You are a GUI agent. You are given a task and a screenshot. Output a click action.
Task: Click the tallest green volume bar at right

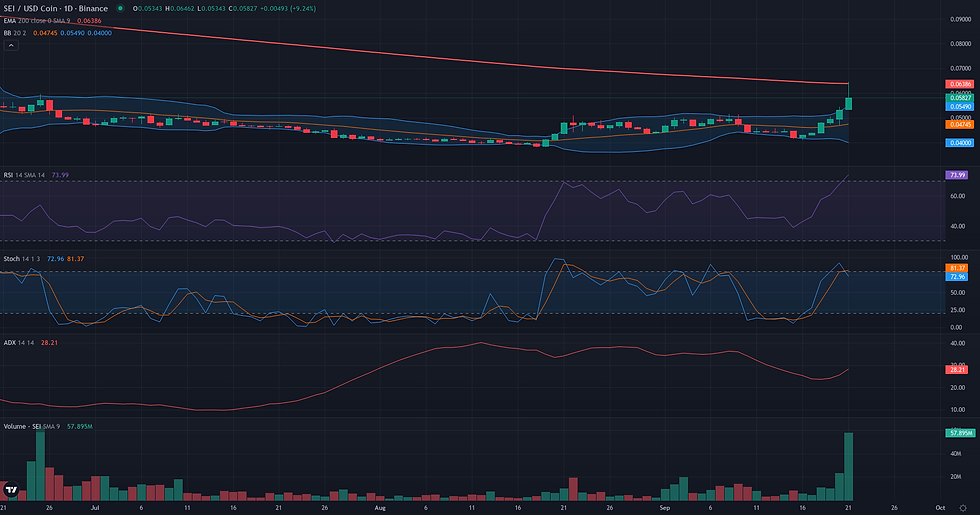[x=848, y=466]
